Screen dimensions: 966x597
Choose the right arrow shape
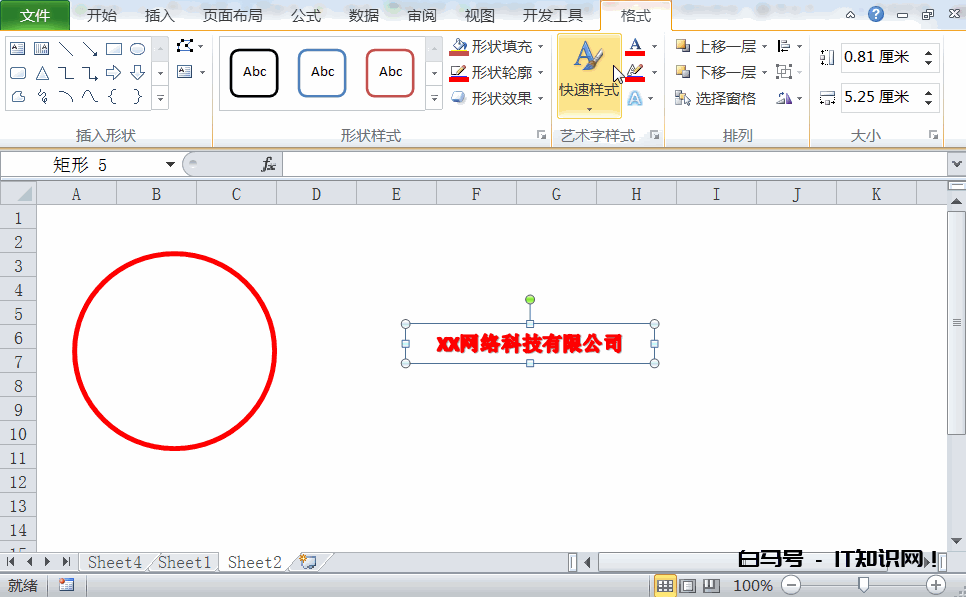(x=114, y=73)
